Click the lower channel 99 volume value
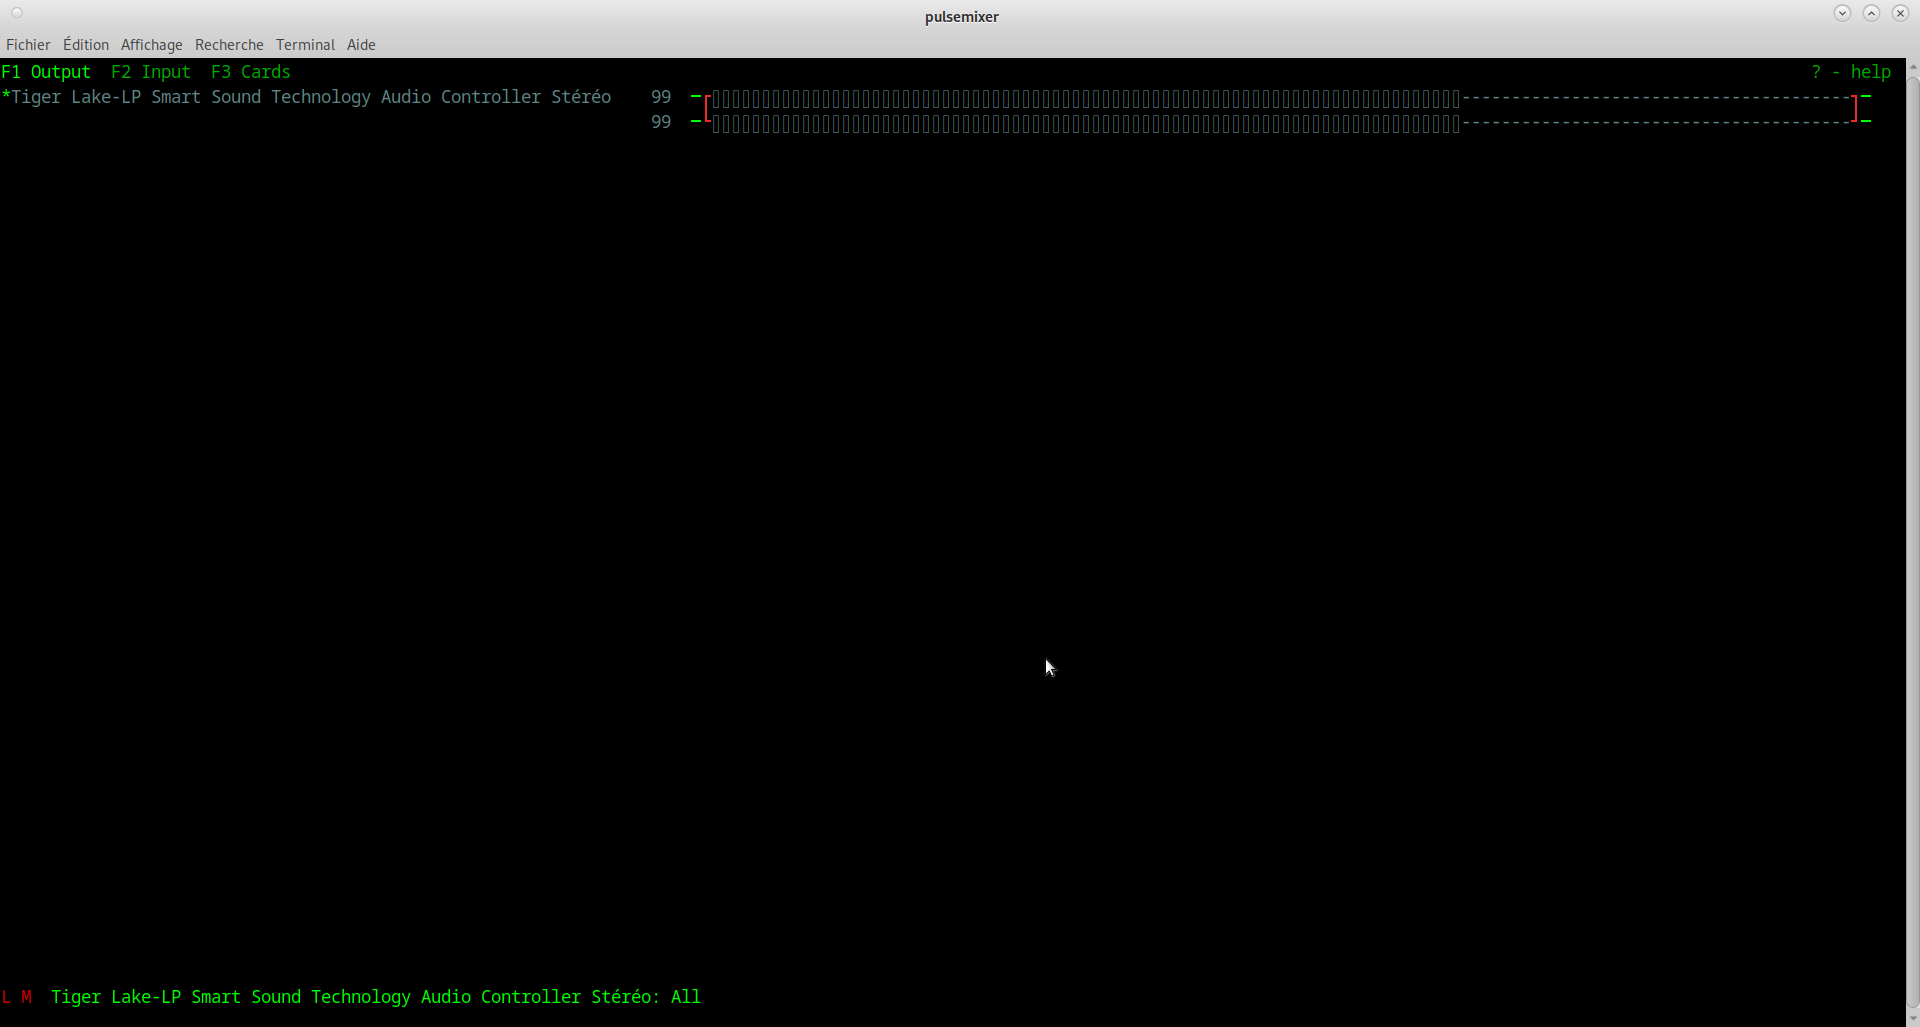The height and width of the screenshot is (1027, 1920). click(x=661, y=122)
